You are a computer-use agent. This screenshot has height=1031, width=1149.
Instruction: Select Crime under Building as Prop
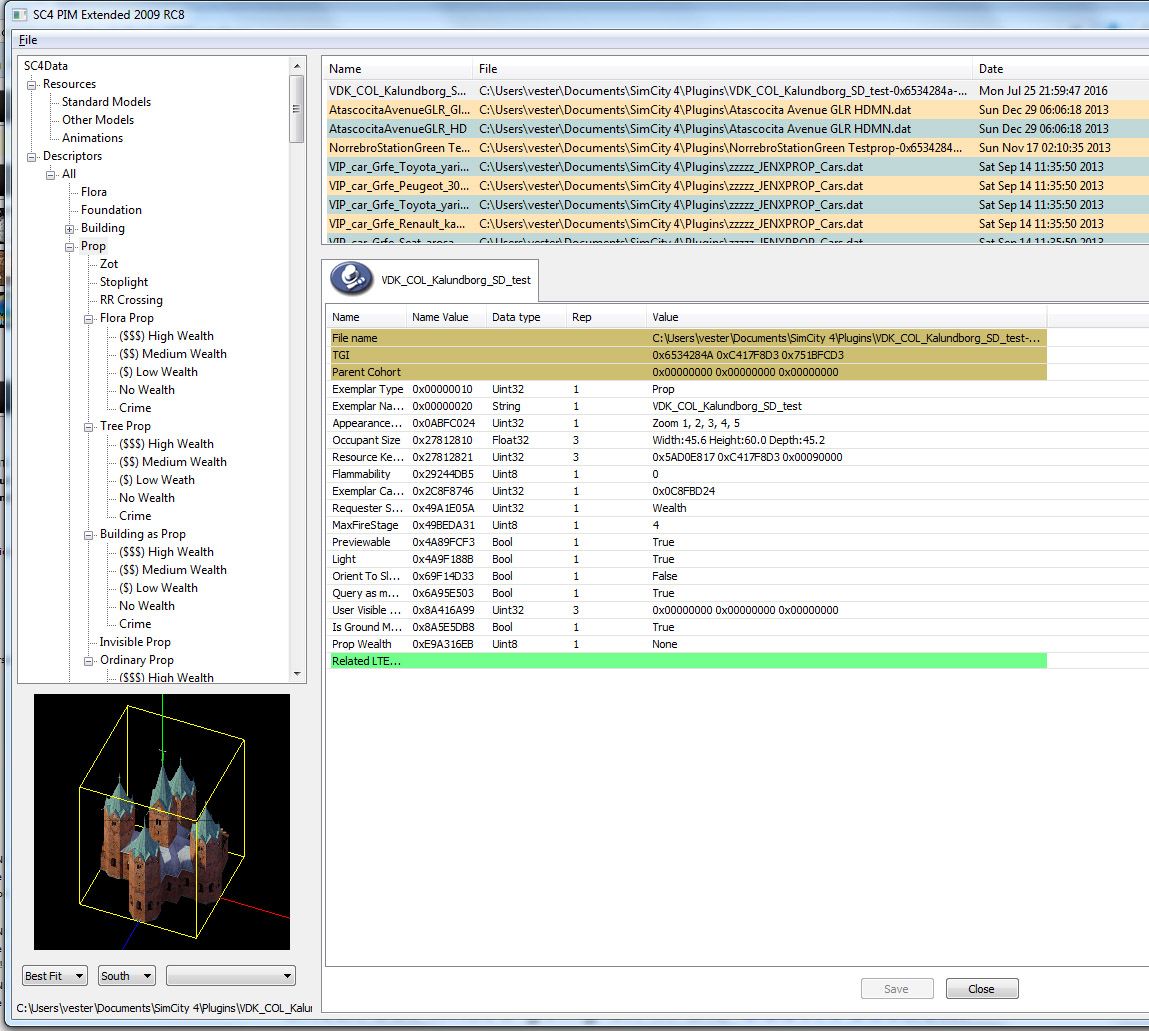tap(135, 624)
